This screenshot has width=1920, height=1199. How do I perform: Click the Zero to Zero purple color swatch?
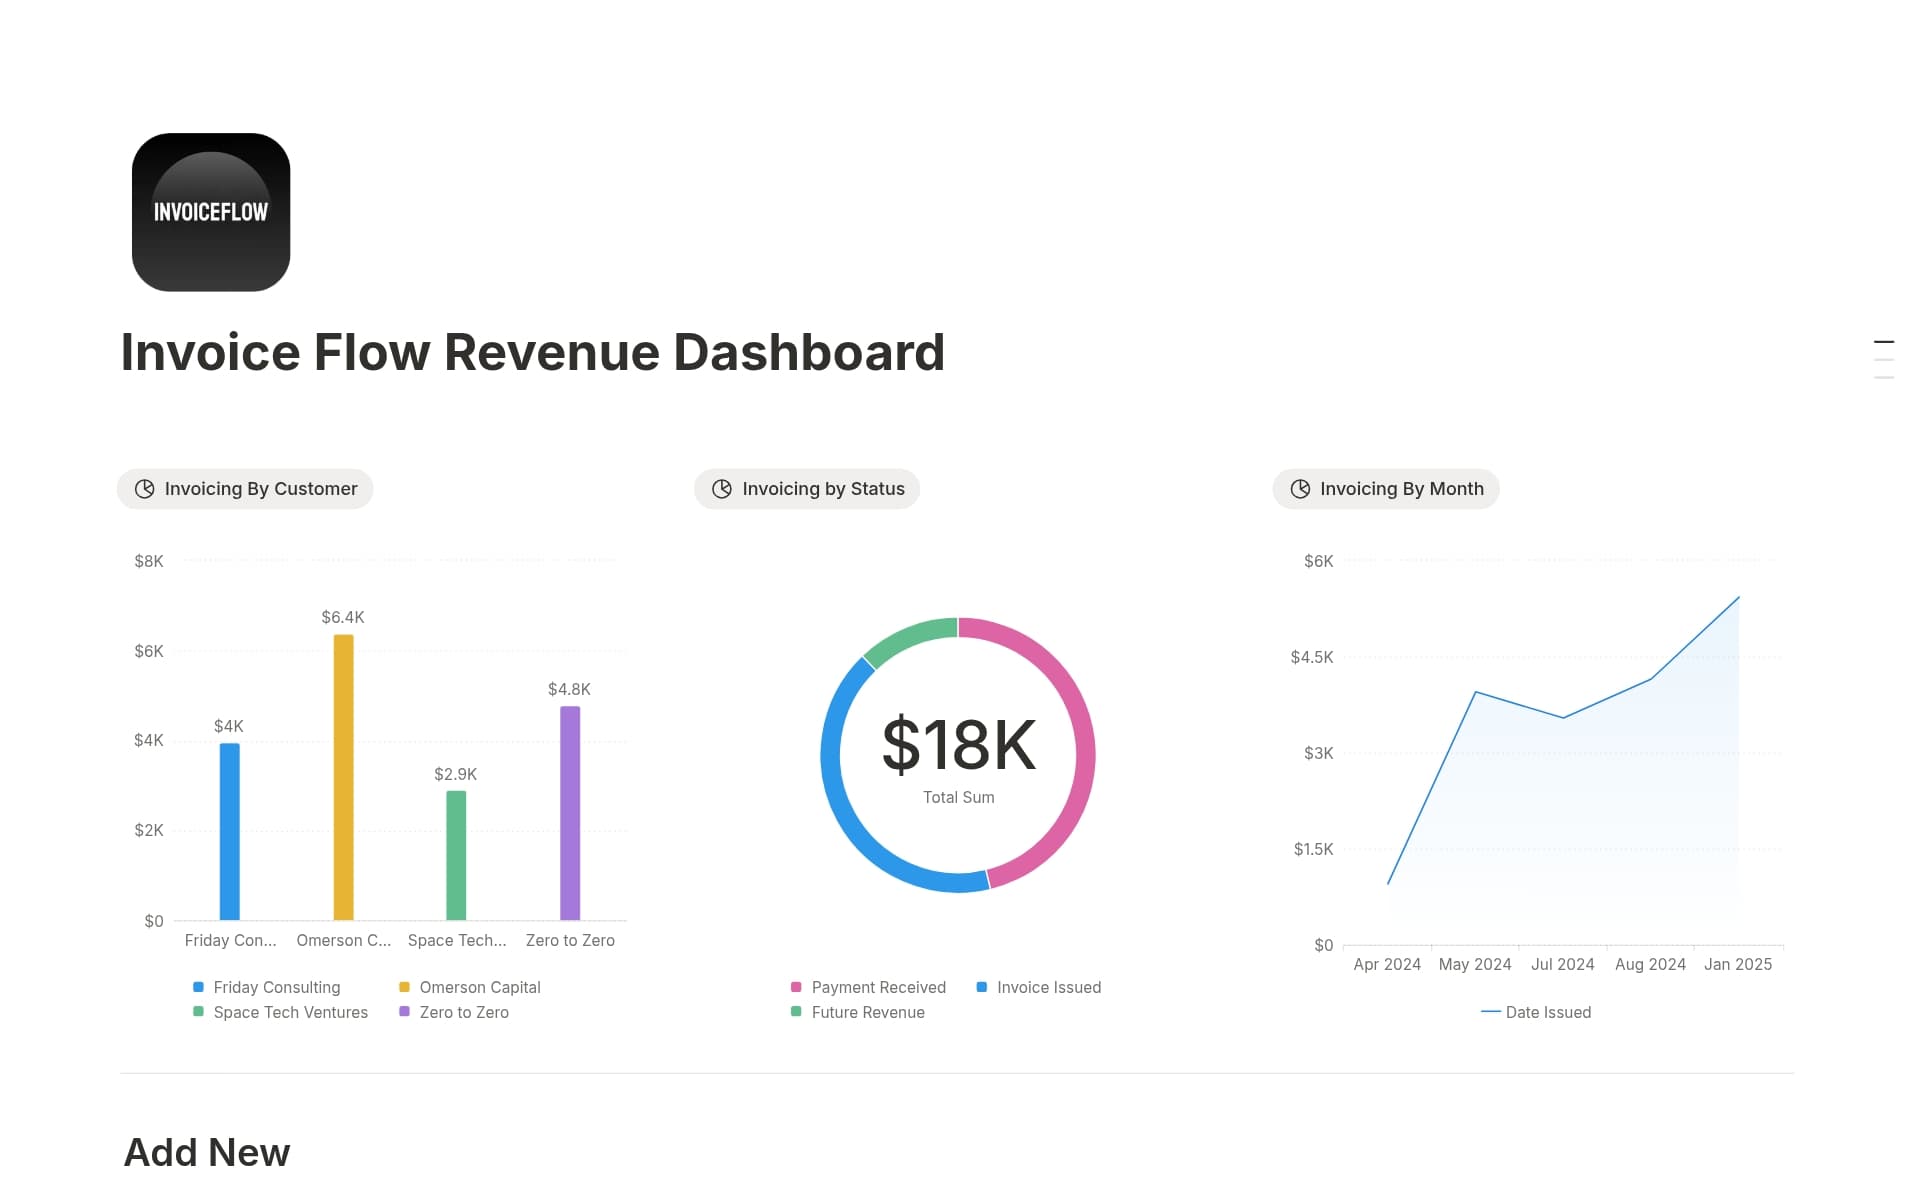click(x=403, y=1012)
